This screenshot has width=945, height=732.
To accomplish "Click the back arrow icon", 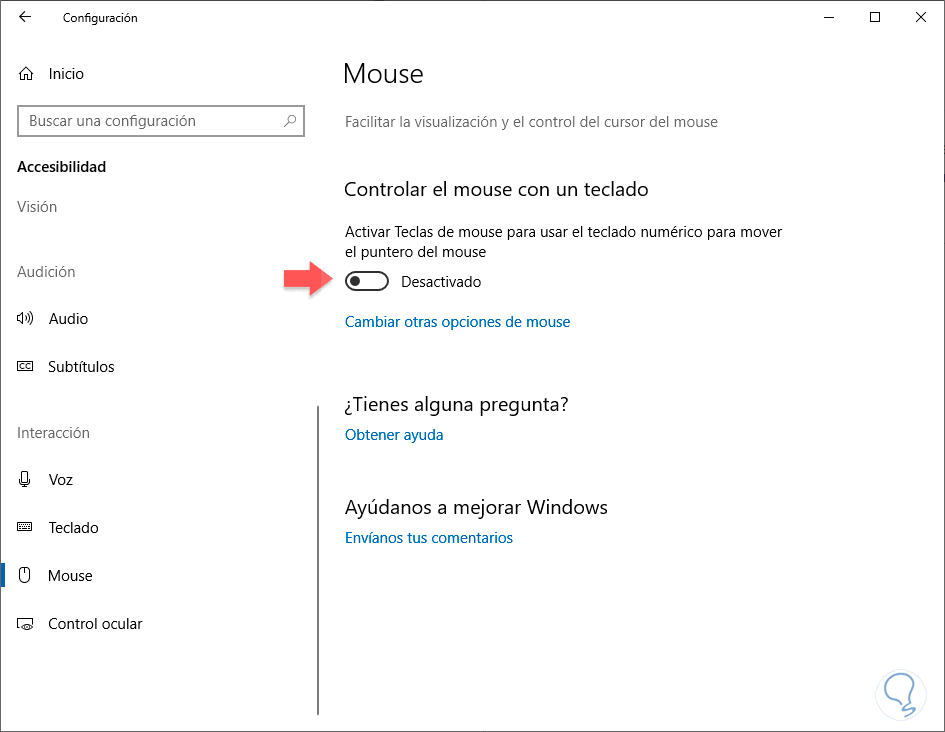I will (25, 17).
